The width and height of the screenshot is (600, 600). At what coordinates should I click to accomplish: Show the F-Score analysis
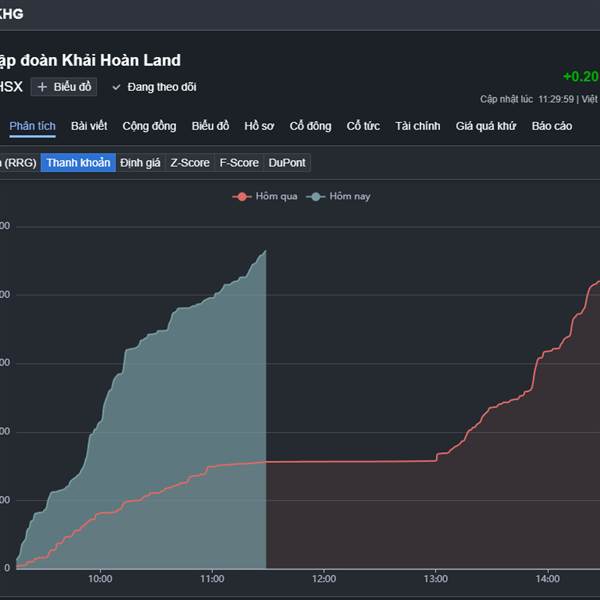239,162
